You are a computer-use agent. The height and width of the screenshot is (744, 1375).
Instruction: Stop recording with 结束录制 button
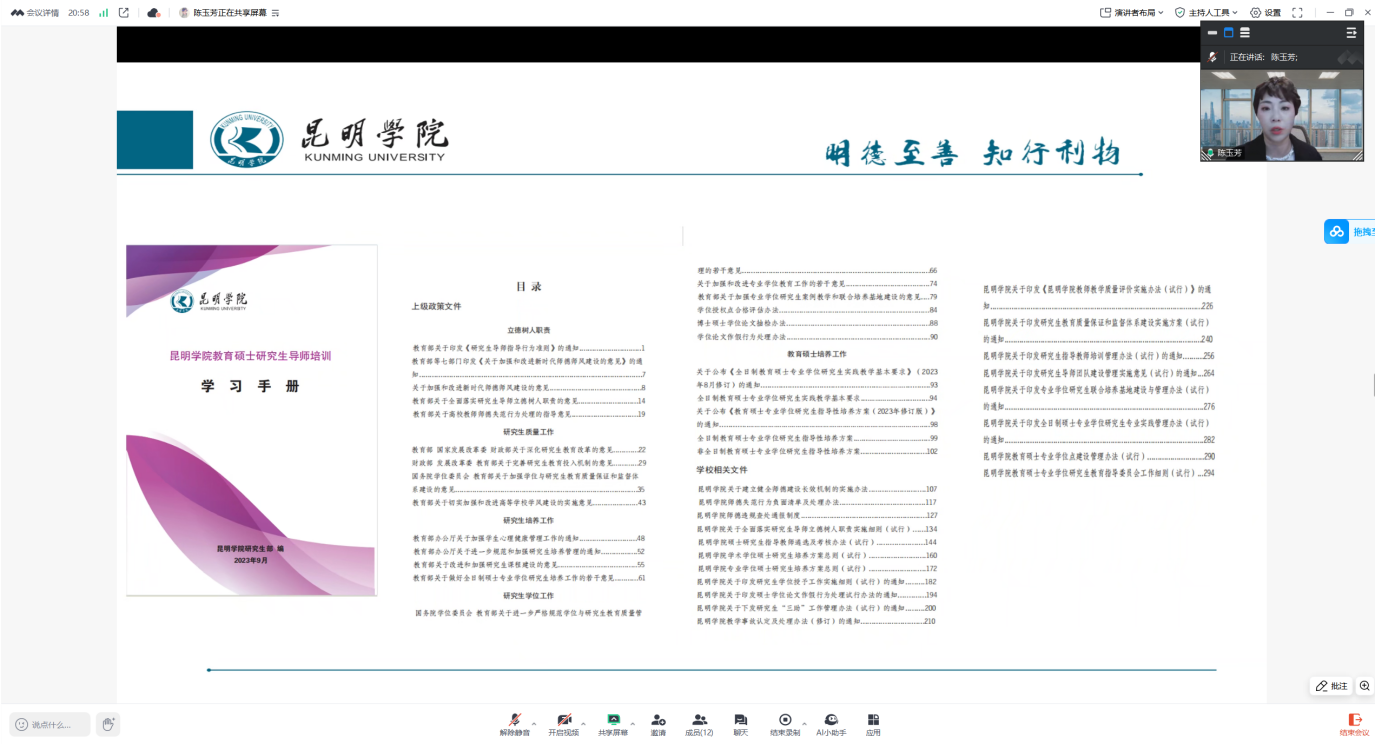click(785, 724)
